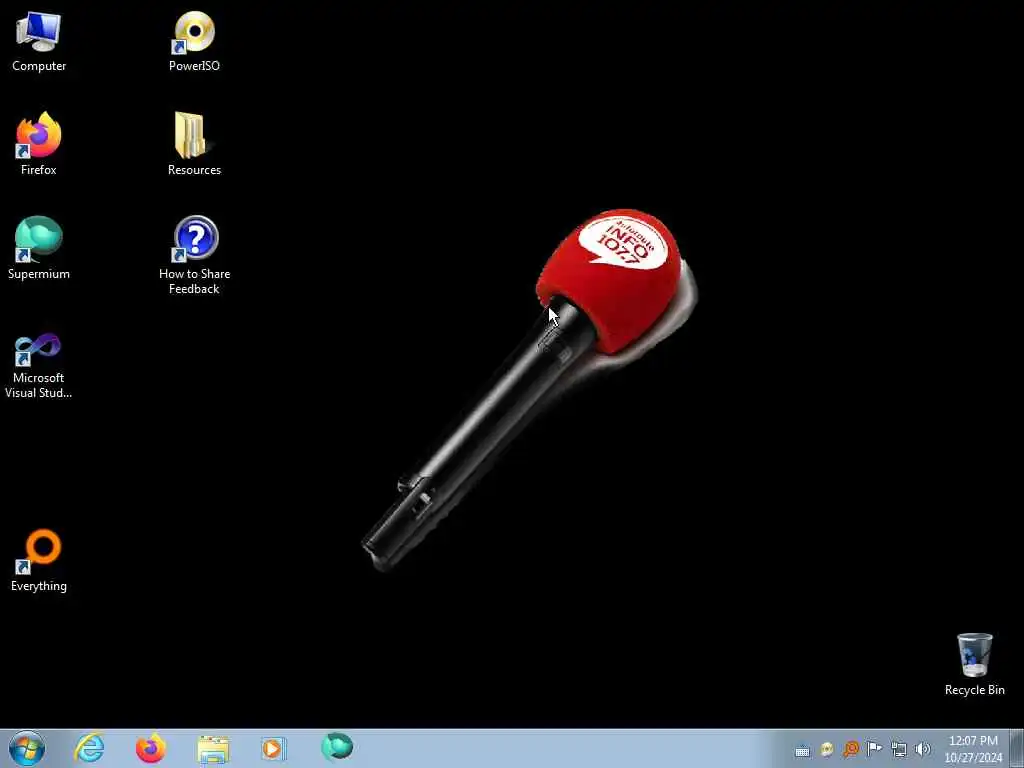Open Windows Explorer from the taskbar
Screen dimensions: 1024x768
click(x=213, y=748)
